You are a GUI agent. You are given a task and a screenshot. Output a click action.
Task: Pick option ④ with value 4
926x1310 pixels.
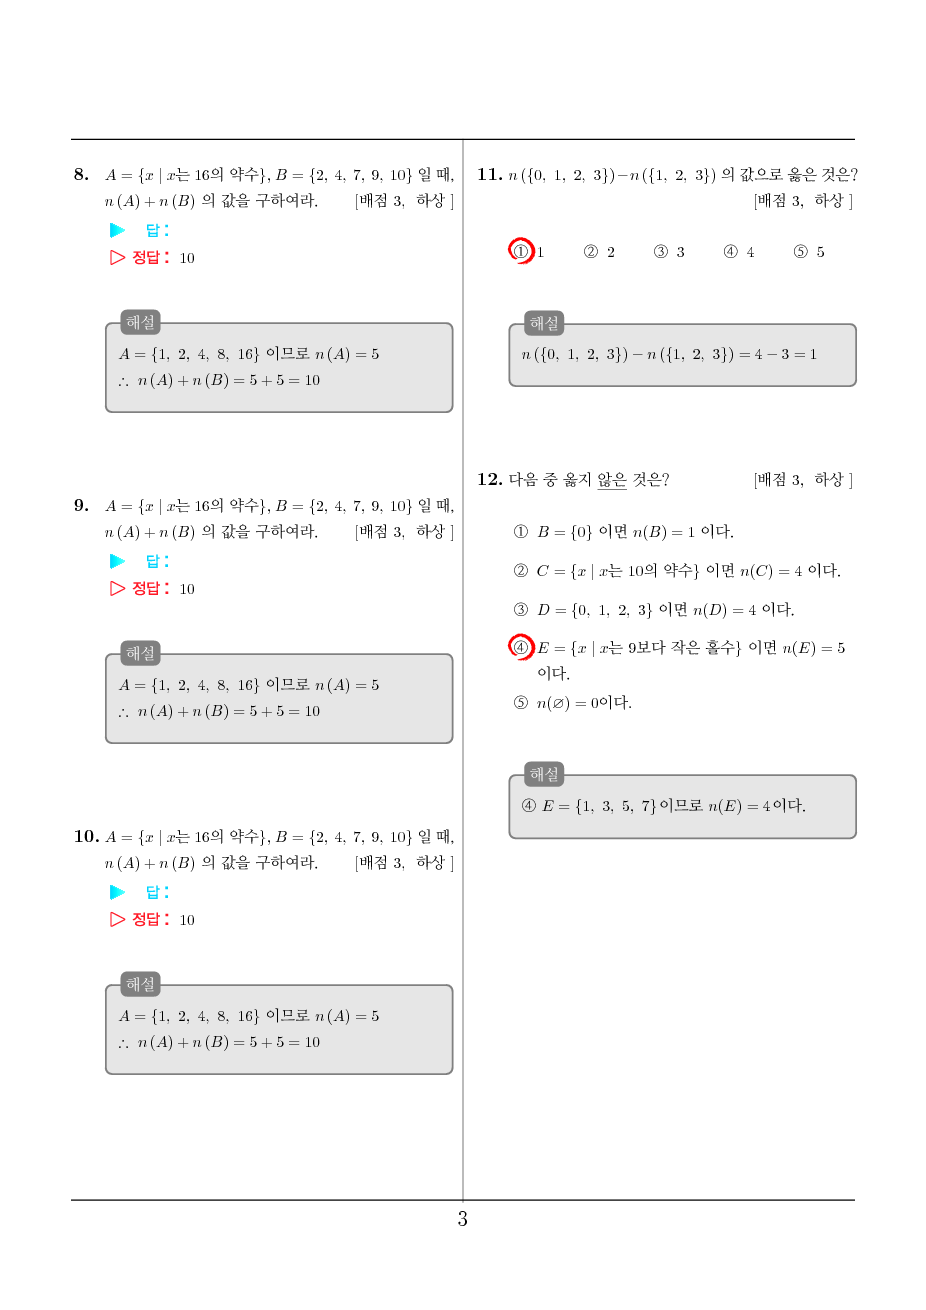pos(739,252)
